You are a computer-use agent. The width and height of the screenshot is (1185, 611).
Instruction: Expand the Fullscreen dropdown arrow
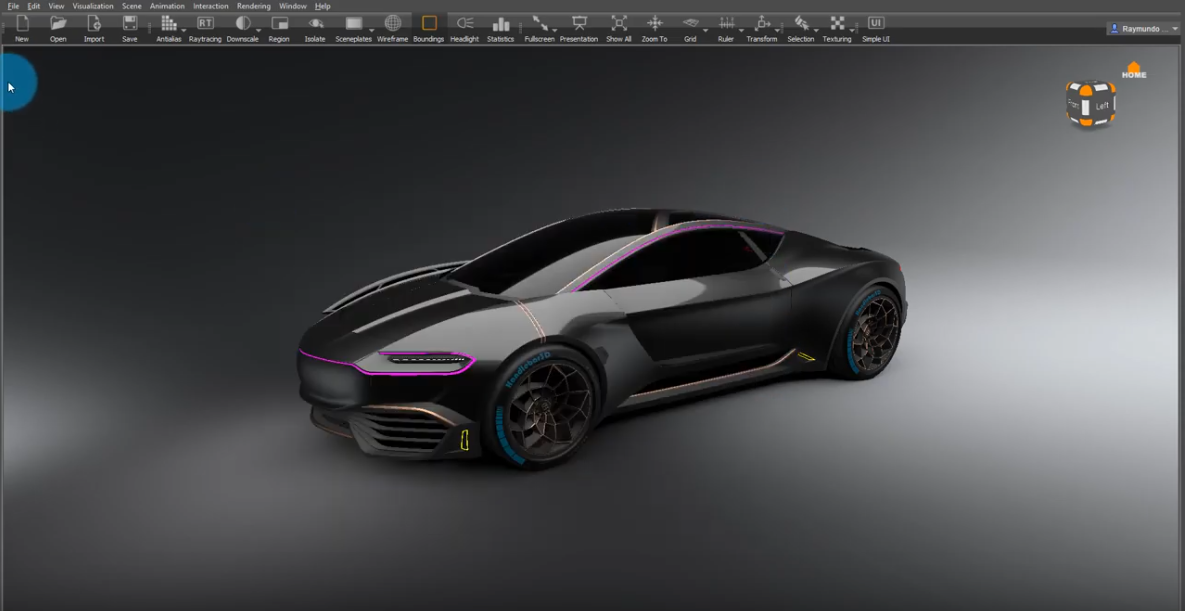pos(555,31)
